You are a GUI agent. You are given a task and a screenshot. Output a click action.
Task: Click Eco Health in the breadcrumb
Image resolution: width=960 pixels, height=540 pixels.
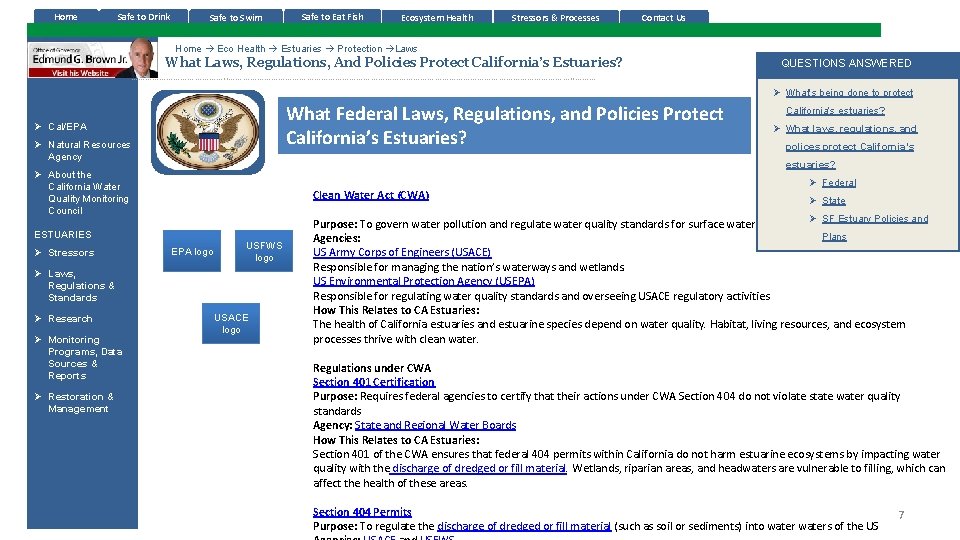click(x=241, y=48)
